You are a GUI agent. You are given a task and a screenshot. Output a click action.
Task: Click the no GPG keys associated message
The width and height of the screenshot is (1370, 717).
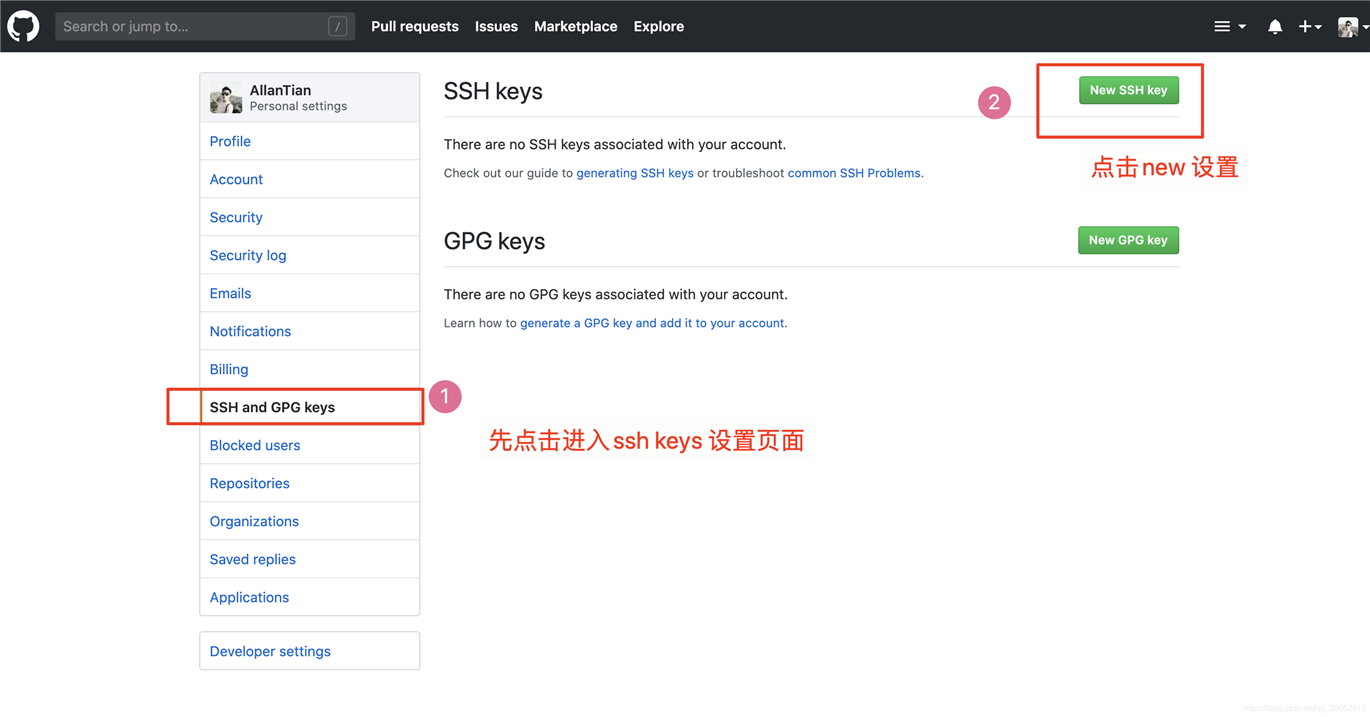click(x=616, y=294)
